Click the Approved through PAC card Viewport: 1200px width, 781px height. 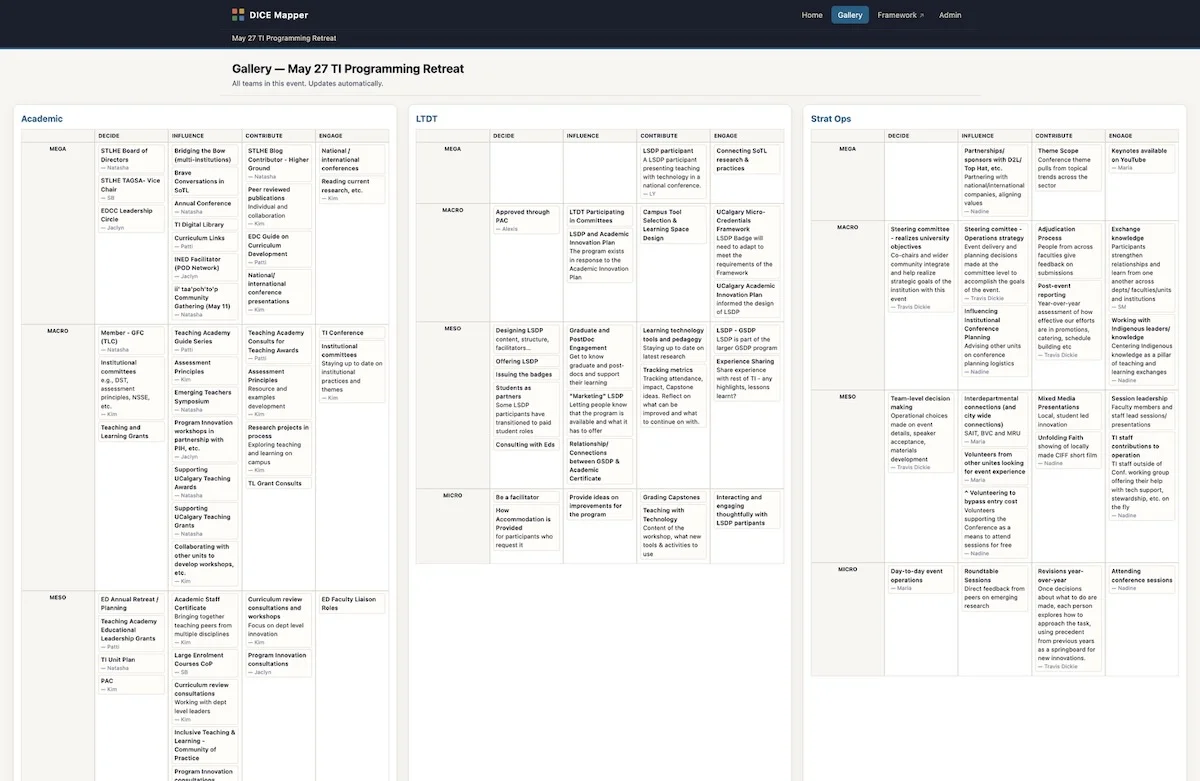(x=525, y=220)
